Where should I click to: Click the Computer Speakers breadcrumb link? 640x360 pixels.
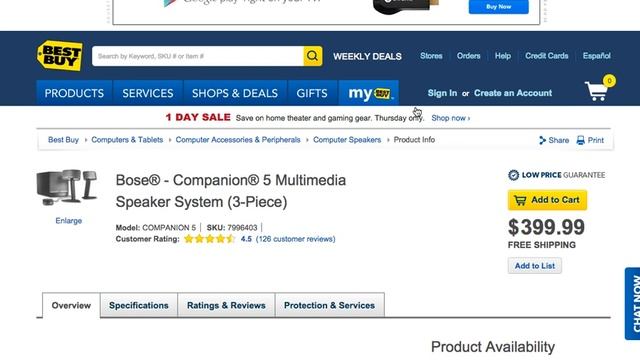click(x=347, y=140)
